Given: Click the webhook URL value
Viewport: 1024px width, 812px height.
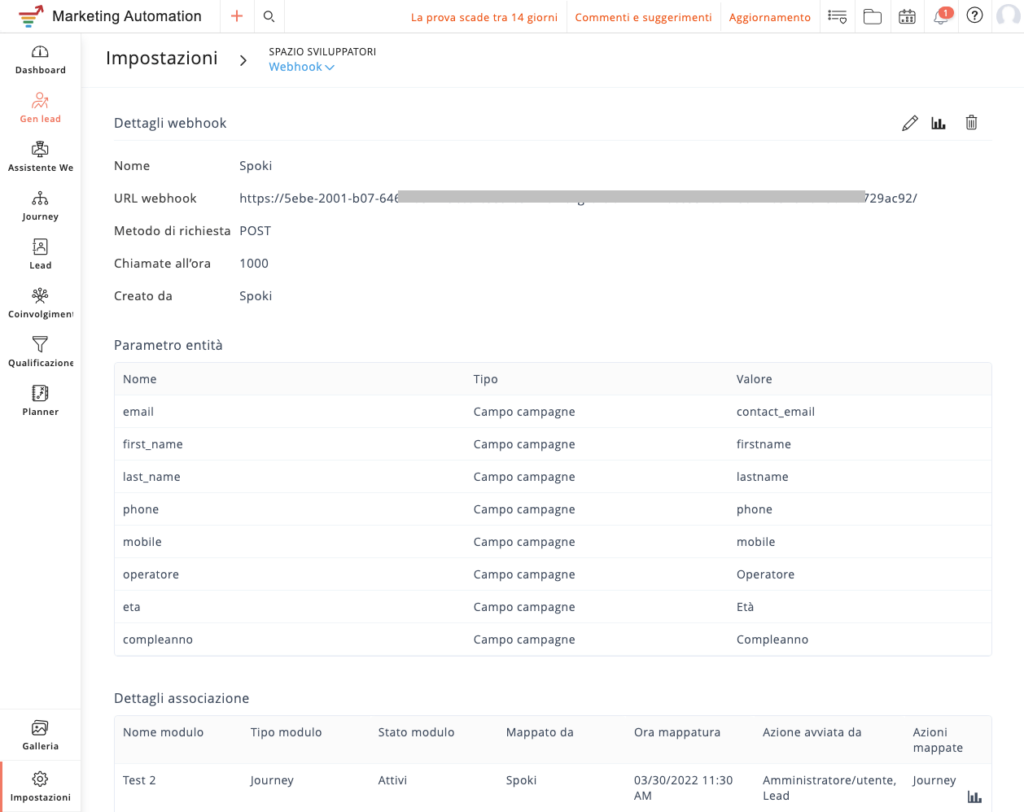Looking at the screenshot, I should coord(577,198).
